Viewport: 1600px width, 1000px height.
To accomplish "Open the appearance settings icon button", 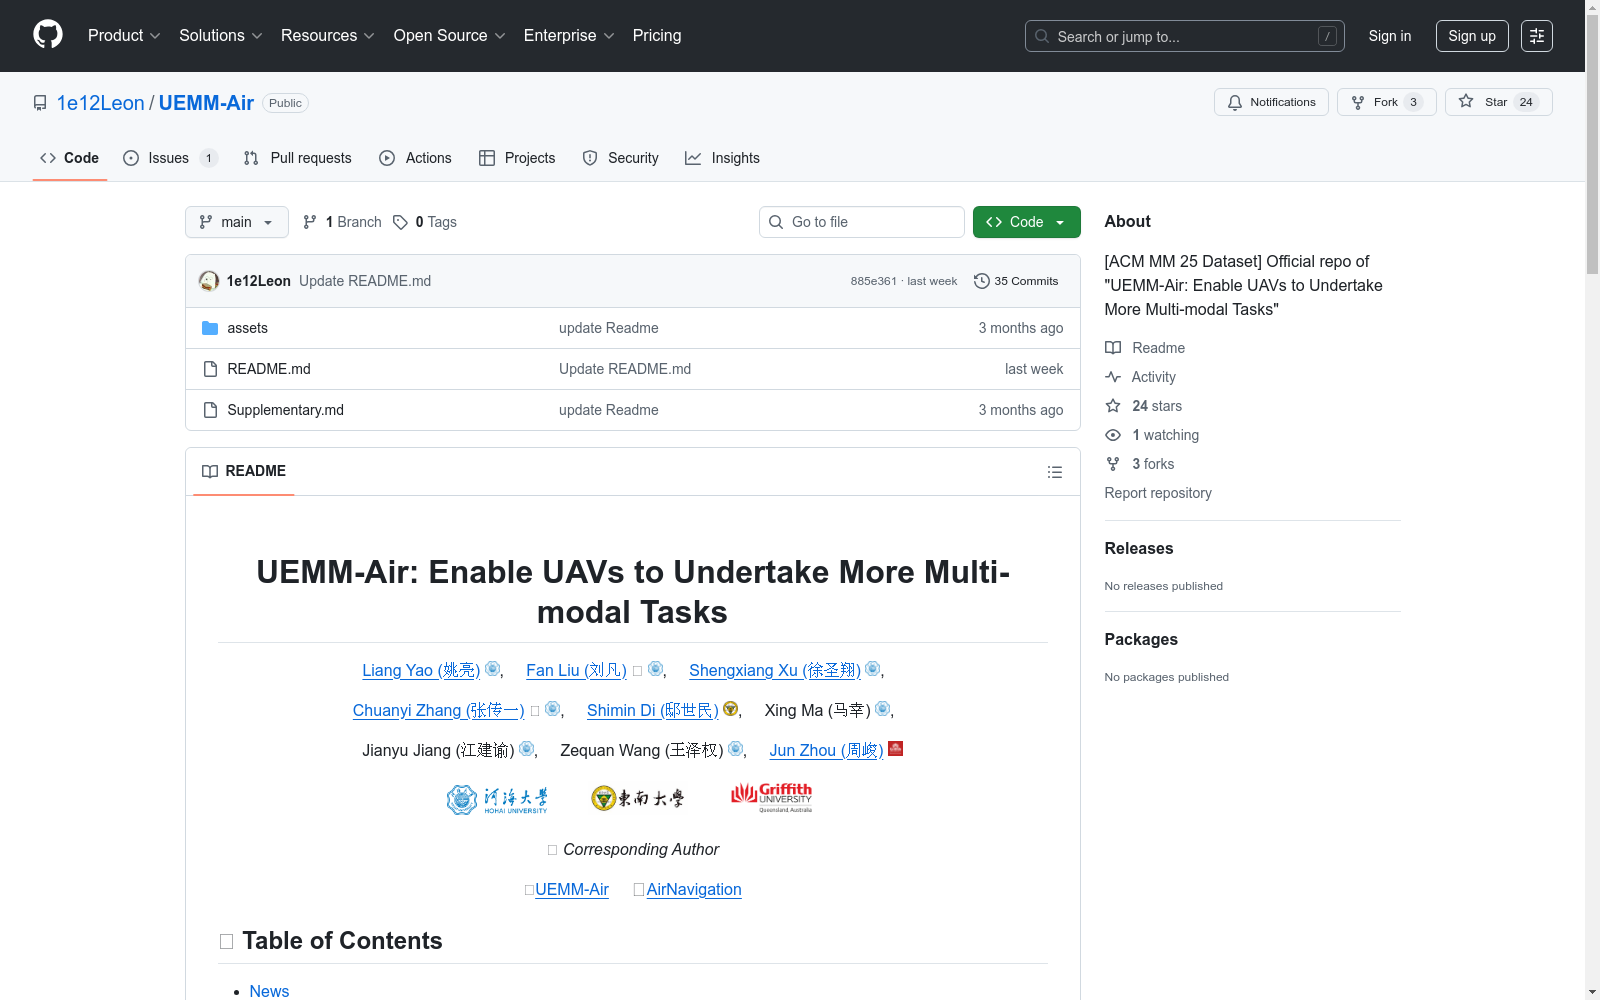I will pos(1537,36).
